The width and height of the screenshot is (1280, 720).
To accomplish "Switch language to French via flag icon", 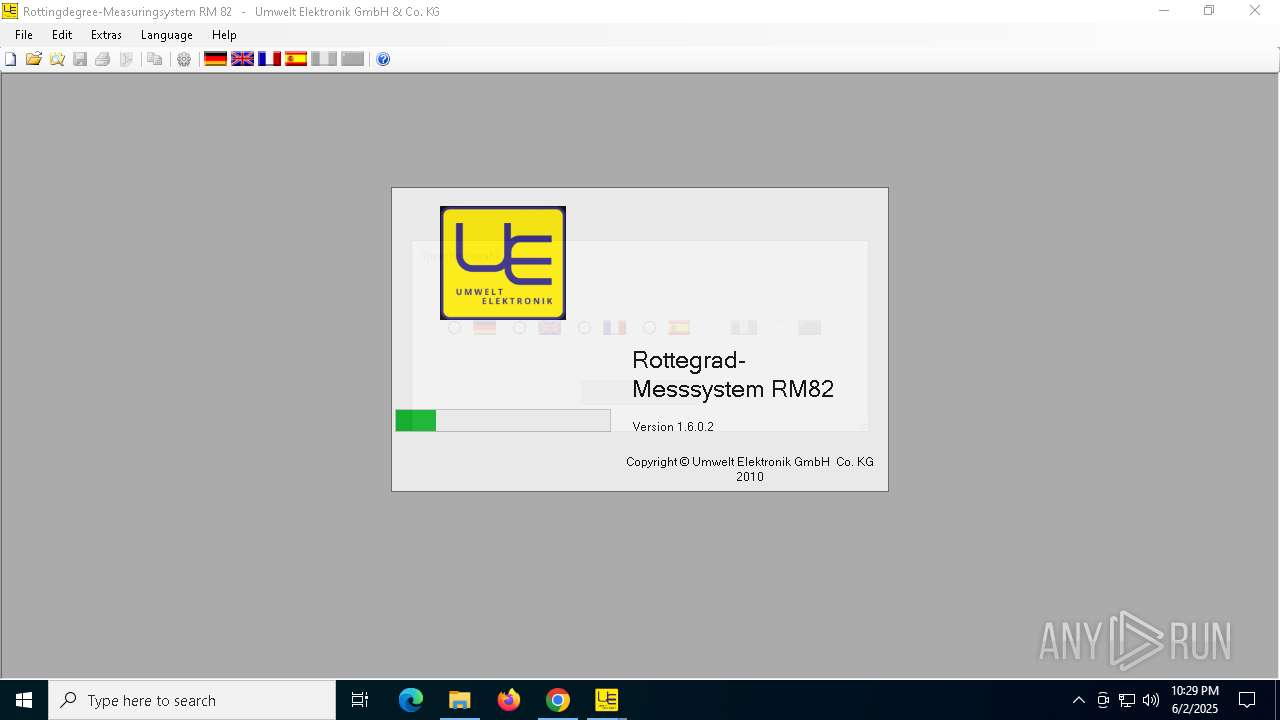I will coord(269,59).
